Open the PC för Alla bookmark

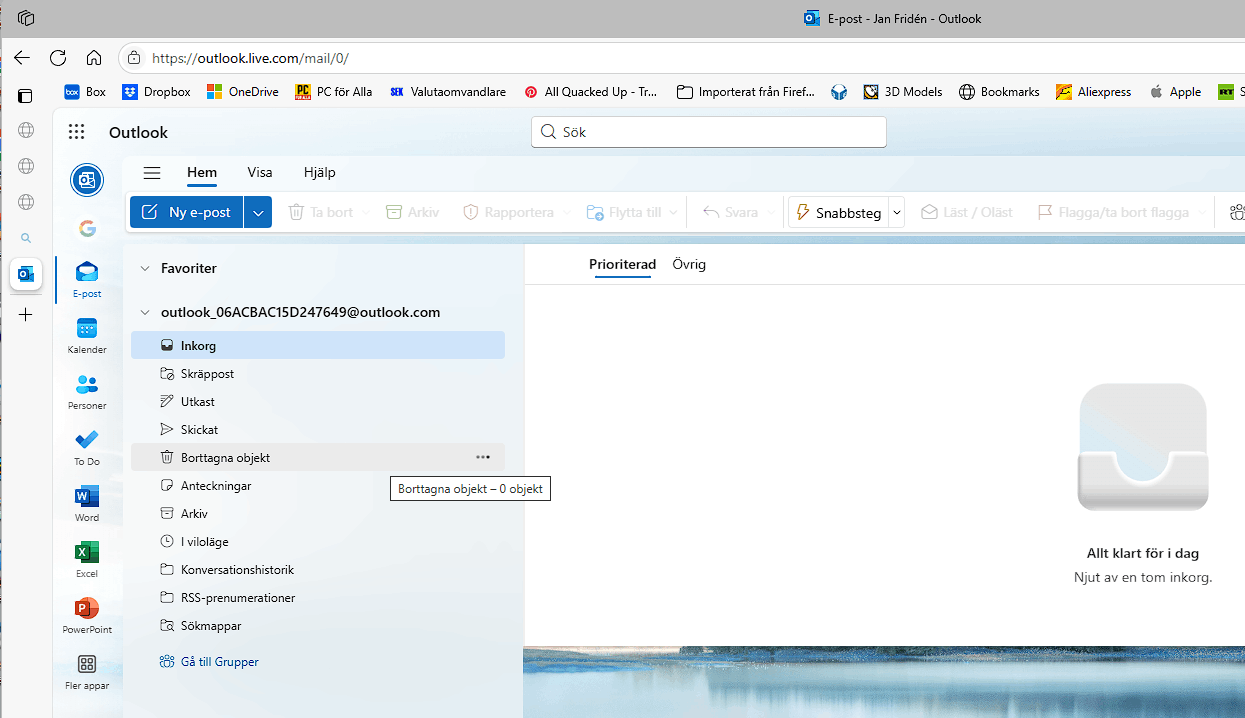pyautogui.click(x=334, y=92)
